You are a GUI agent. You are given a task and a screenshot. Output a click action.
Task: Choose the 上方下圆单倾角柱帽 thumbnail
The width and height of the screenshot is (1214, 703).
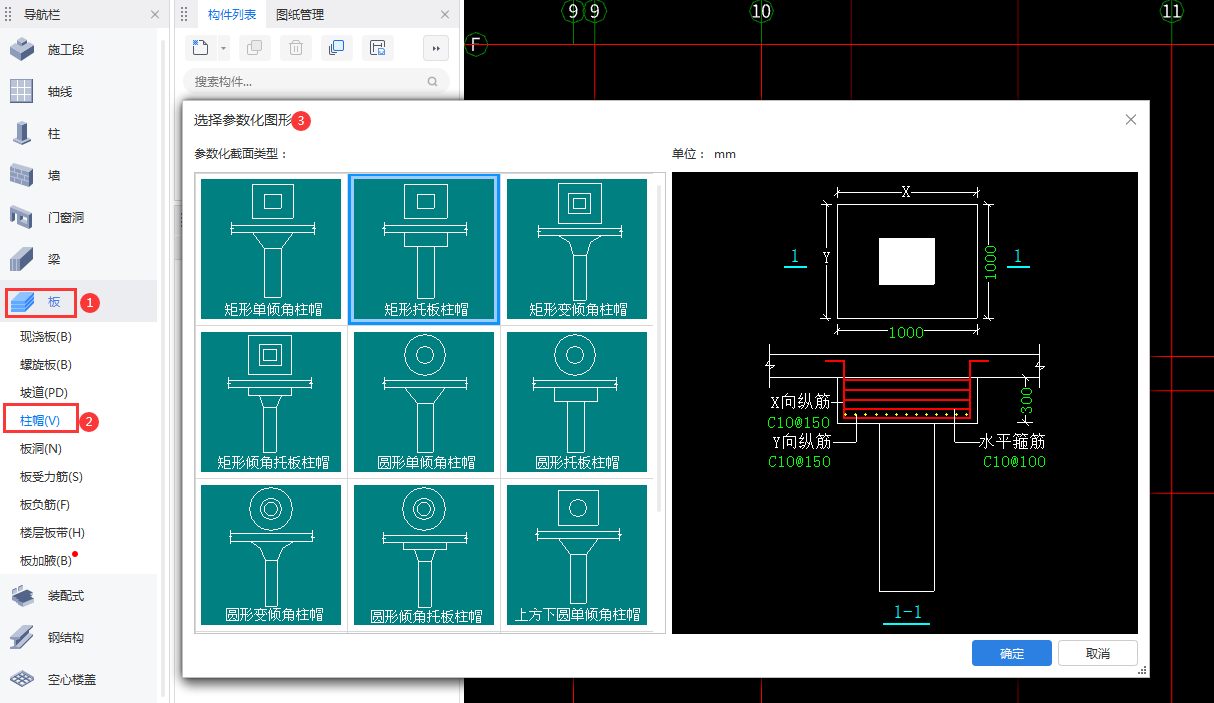[x=577, y=555]
